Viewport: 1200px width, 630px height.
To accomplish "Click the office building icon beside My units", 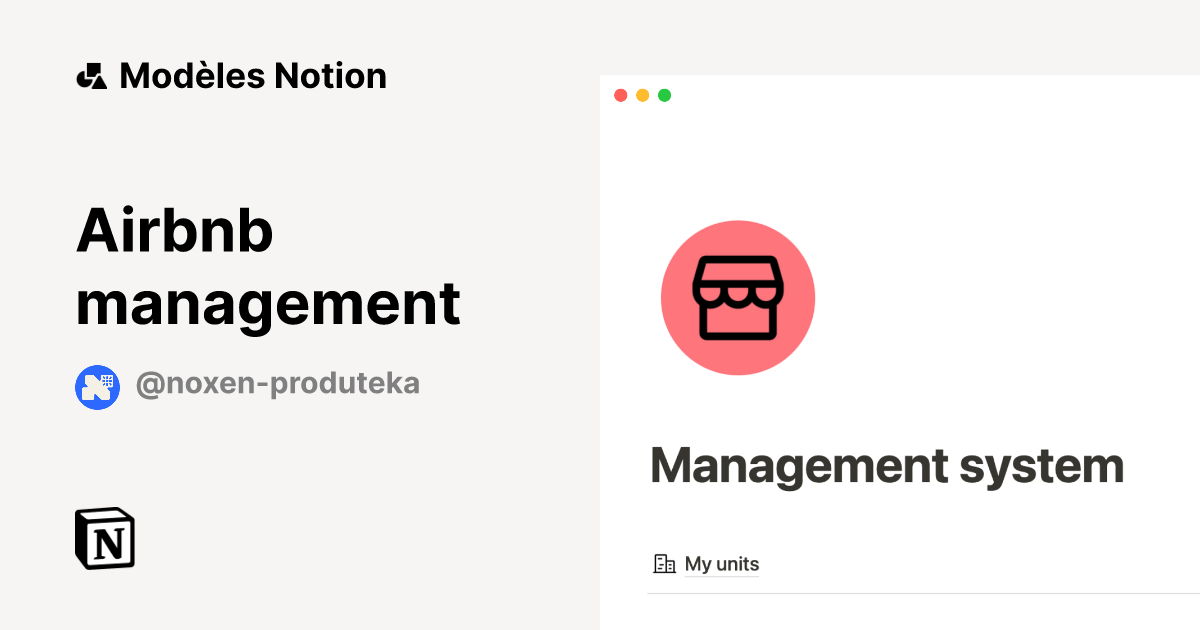I will tap(664, 564).
